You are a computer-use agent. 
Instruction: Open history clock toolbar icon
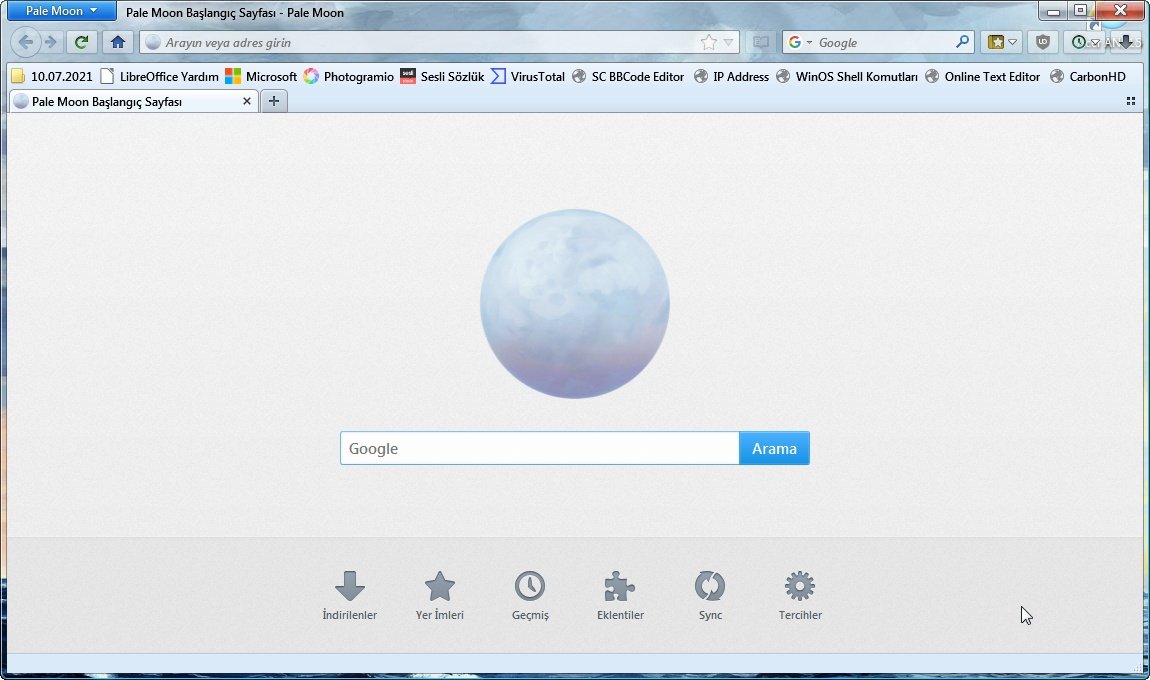point(1078,42)
